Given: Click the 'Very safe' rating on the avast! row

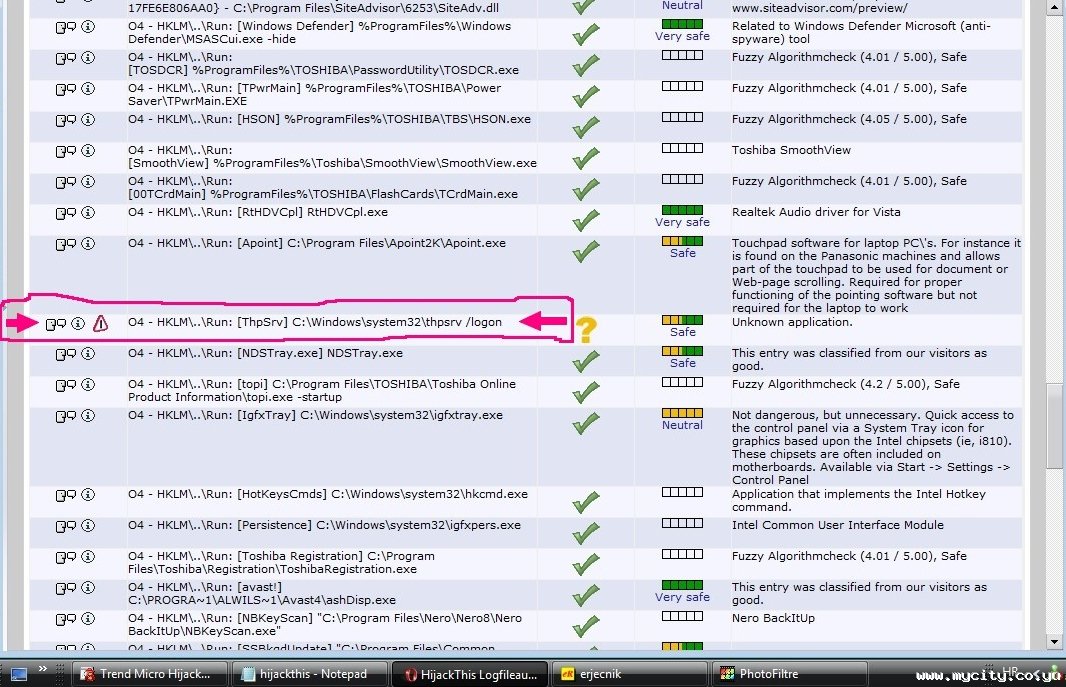Looking at the screenshot, I should [x=682, y=597].
